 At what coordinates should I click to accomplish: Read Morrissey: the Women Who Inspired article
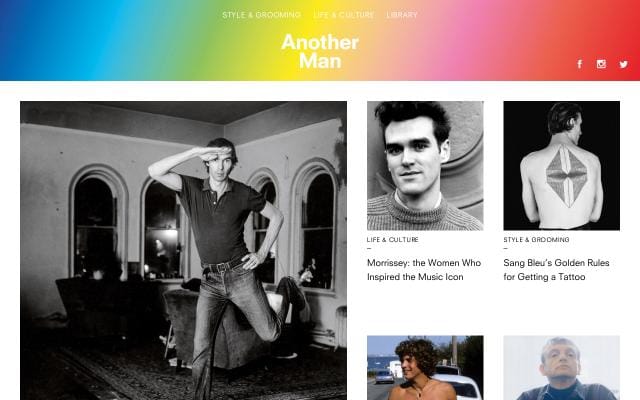424,269
